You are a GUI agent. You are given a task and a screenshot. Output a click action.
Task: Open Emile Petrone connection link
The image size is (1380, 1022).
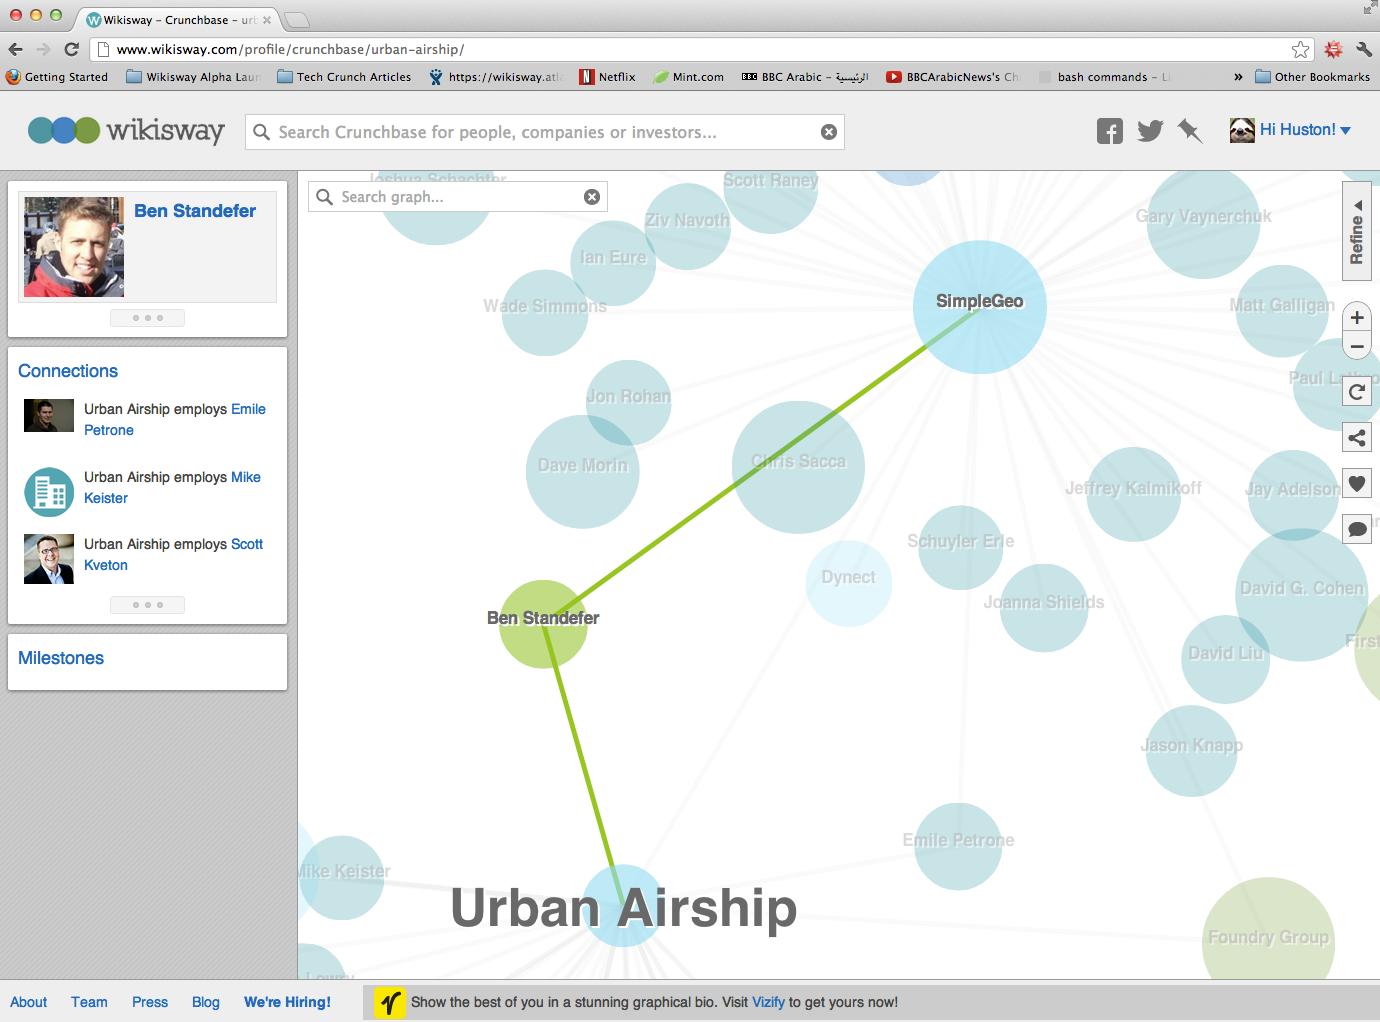click(x=175, y=420)
